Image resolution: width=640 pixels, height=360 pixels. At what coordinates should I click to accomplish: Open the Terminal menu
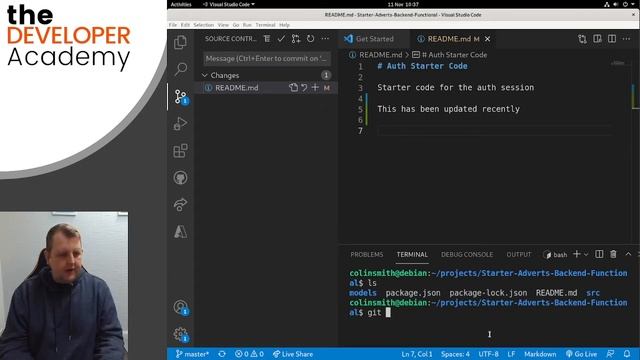266,25
